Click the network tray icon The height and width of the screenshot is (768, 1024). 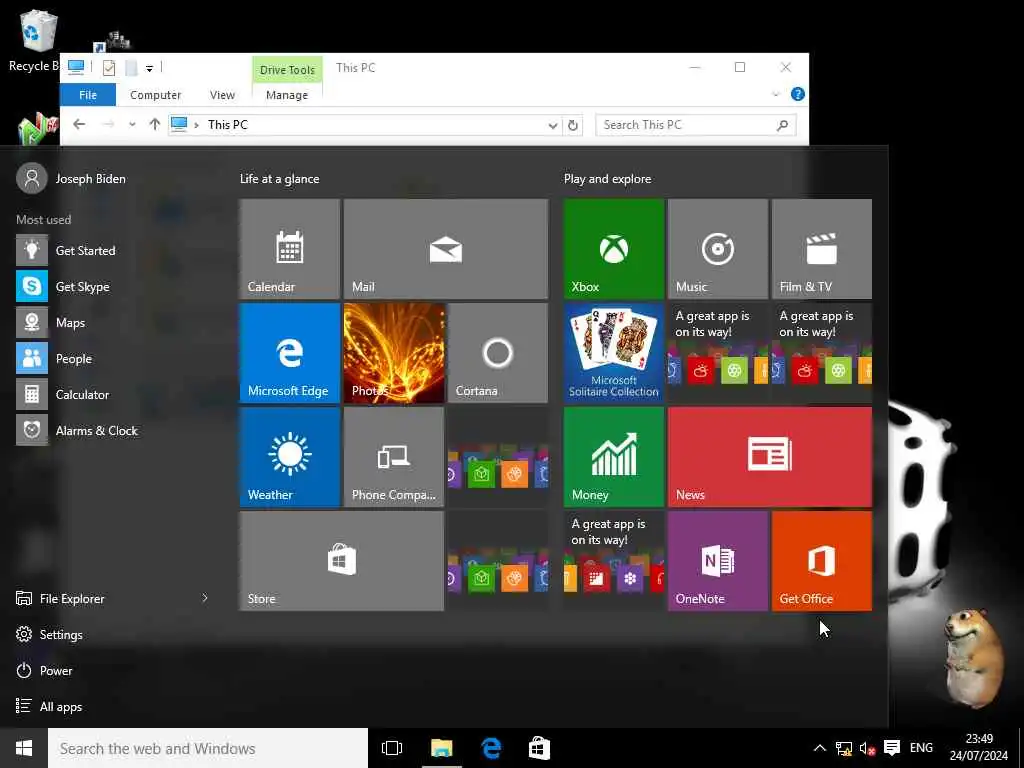coord(843,748)
